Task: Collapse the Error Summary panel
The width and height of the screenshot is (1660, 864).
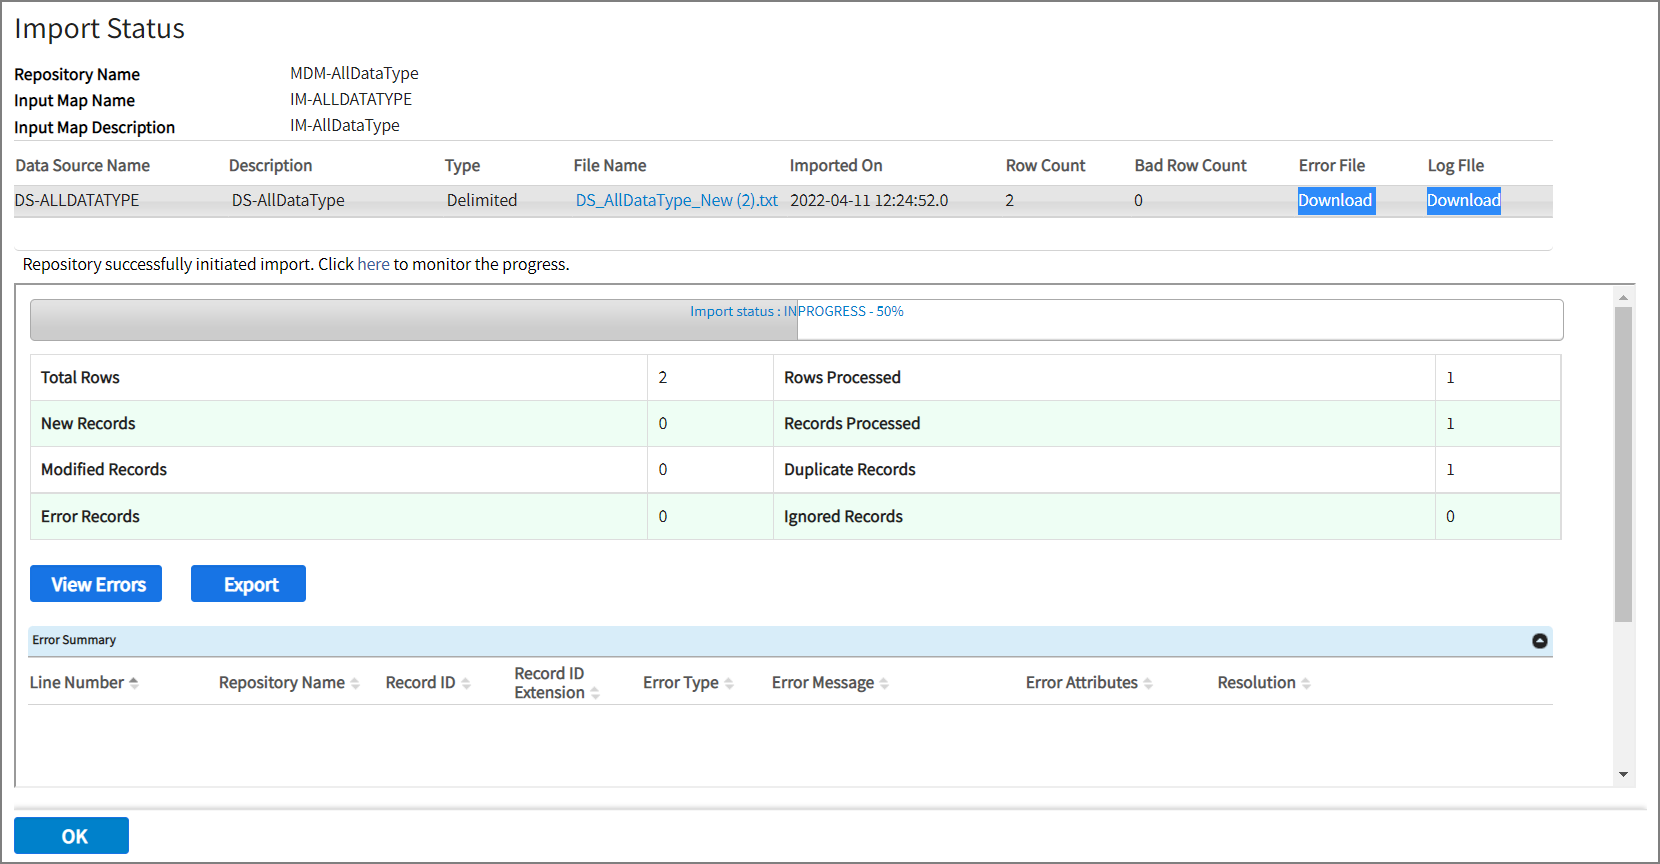Action: 1540,641
